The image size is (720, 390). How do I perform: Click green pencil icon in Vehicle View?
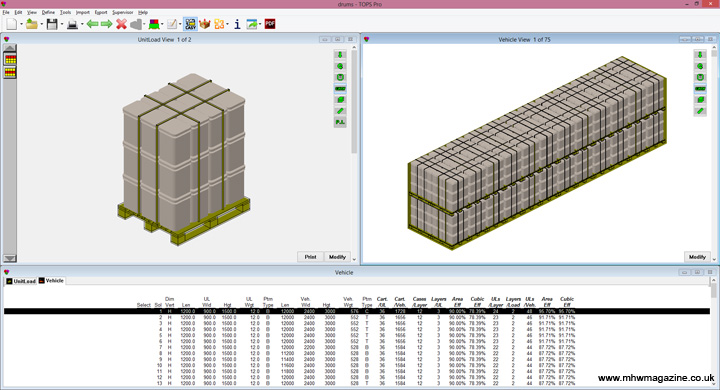(x=700, y=111)
